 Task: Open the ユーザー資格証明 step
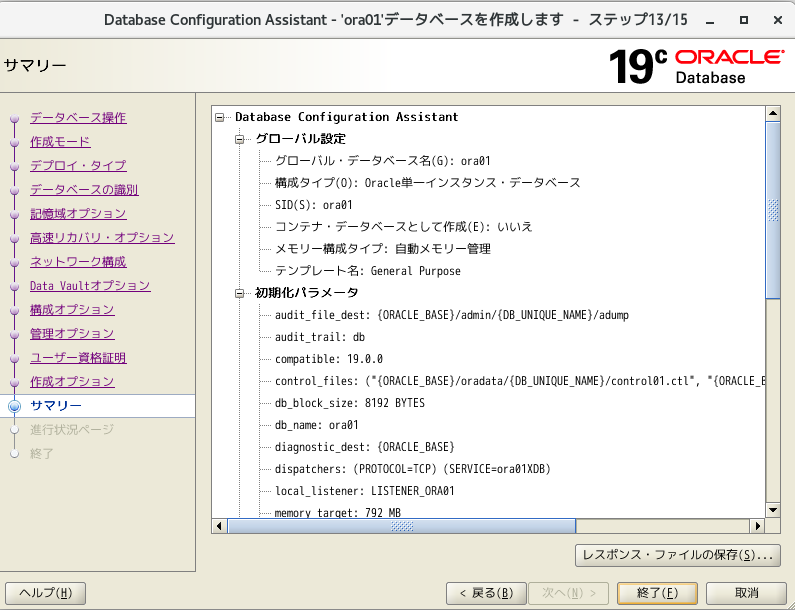(78, 357)
